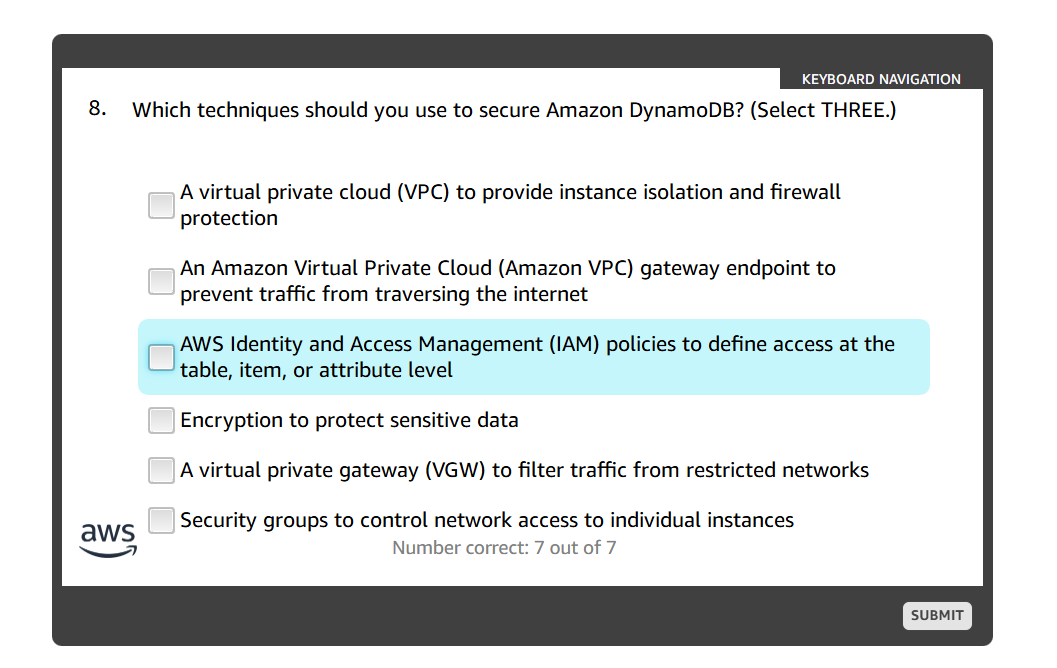Open KEYBOARD NAVIGATION help
Viewport: 1057px width, 668px height.
(880, 79)
